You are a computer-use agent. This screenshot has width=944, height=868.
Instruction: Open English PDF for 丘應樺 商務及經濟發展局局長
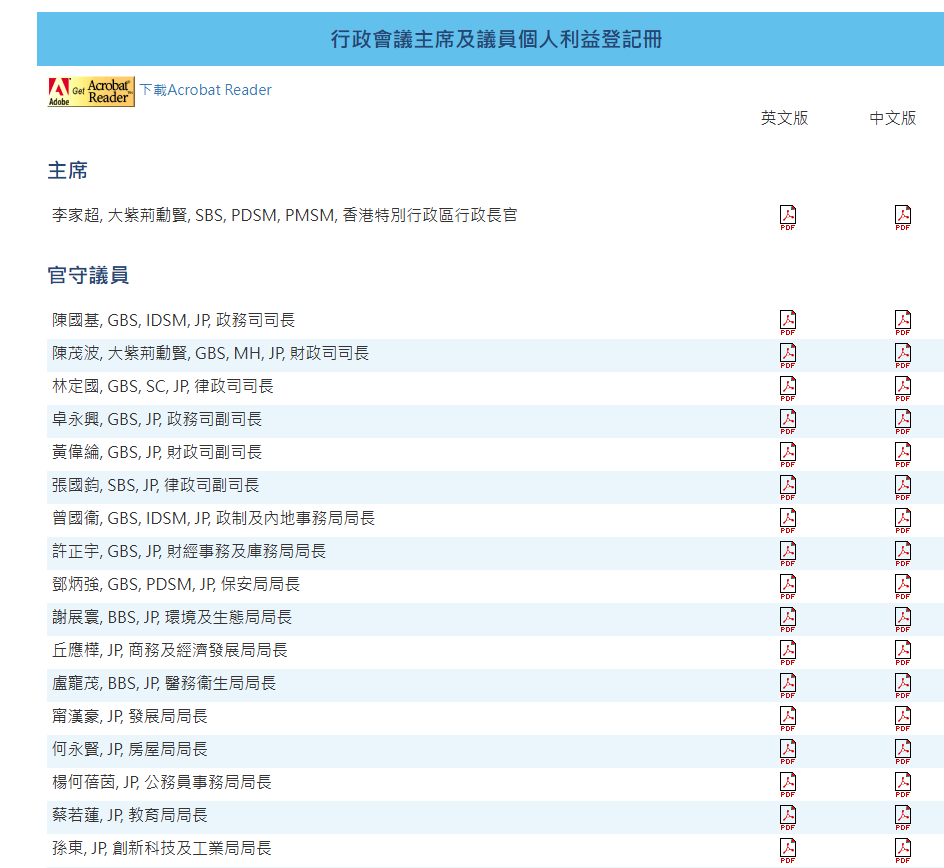pos(788,652)
